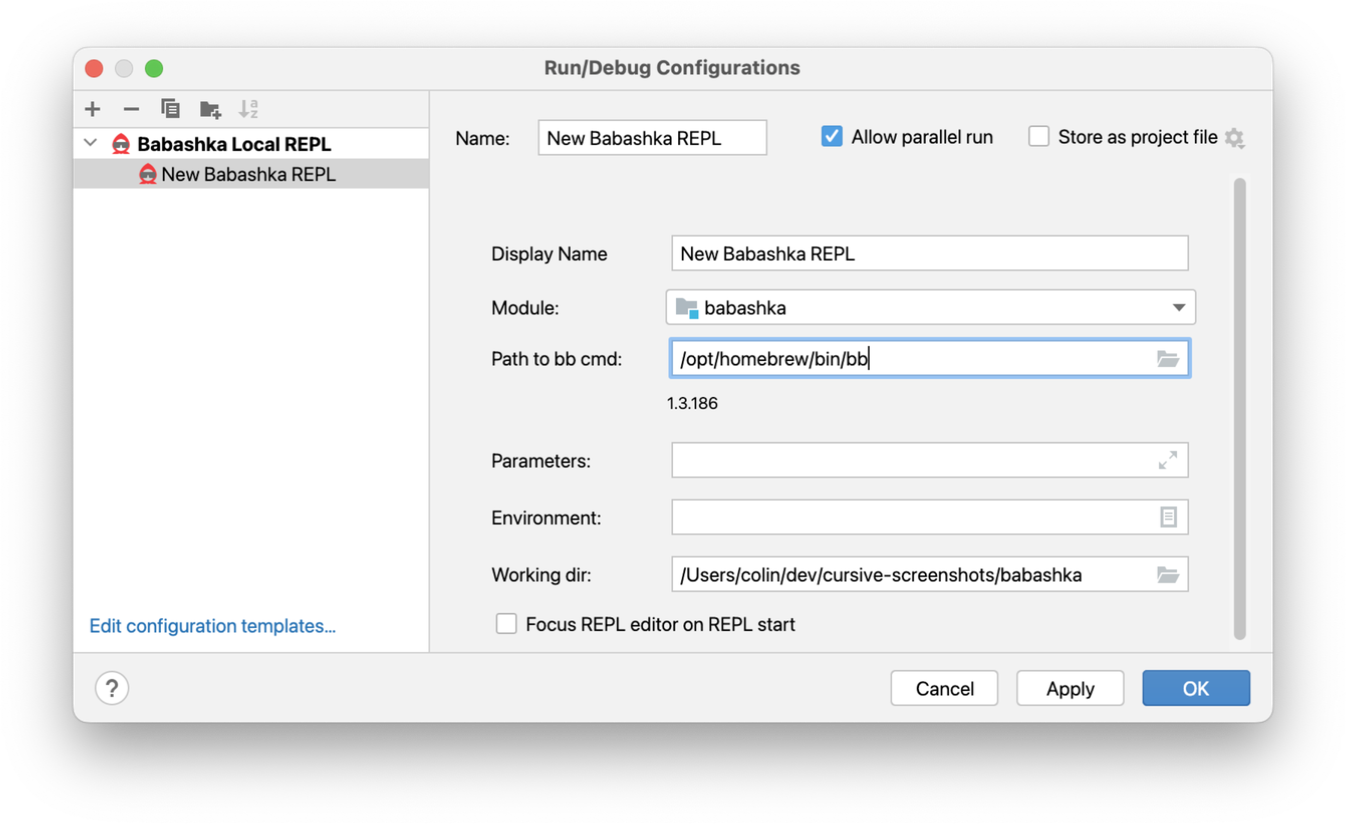This screenshot has height=824, width=1346.
Task: Click the green zoom window button
Action: point(154,68)
